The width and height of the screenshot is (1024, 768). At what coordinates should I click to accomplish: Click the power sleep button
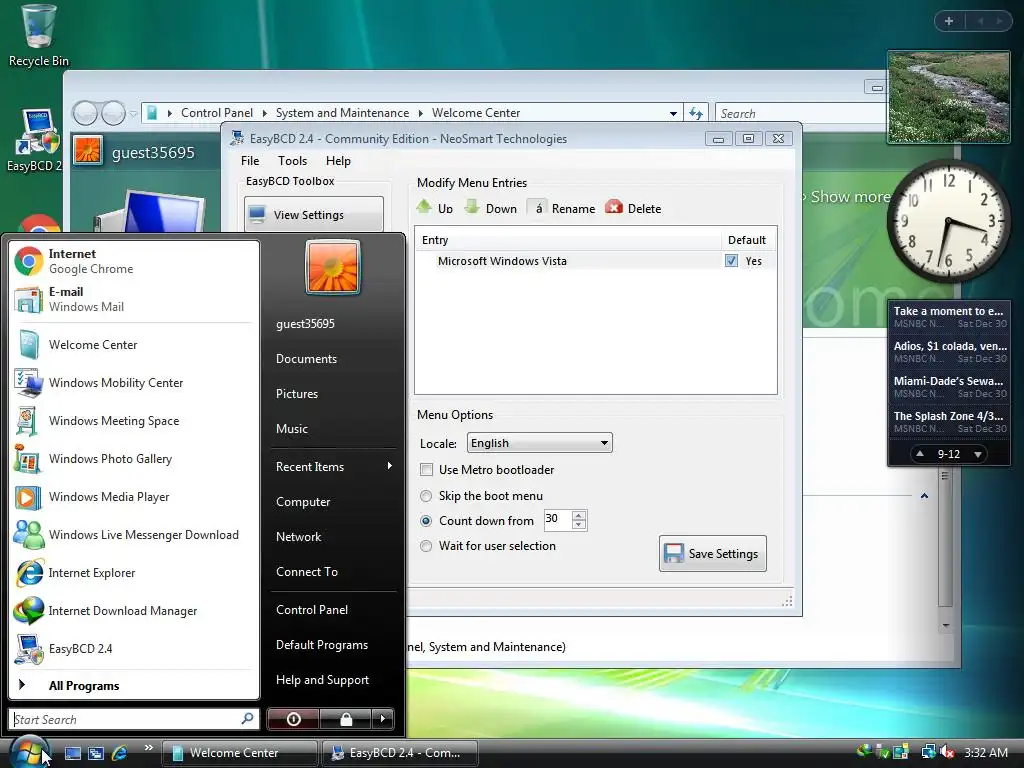coord(293,719)
